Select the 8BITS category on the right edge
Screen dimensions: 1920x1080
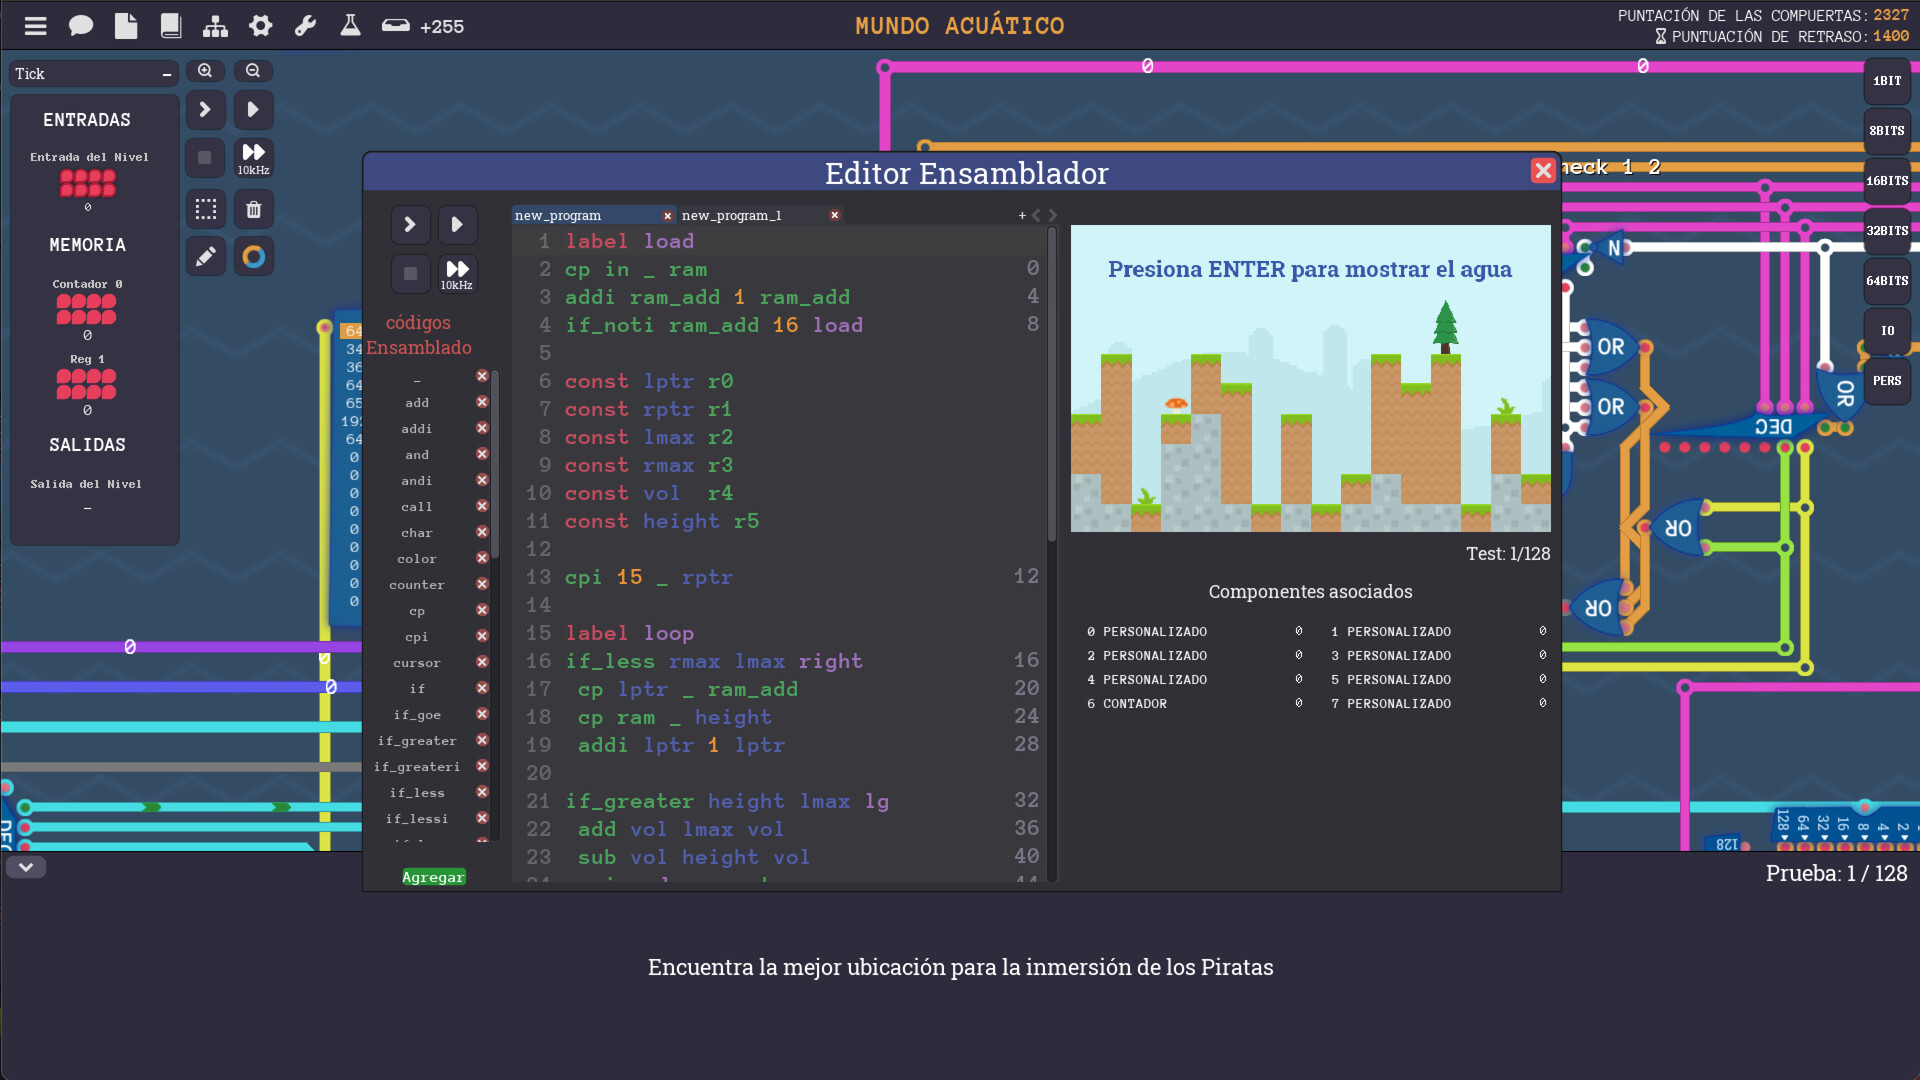point(1886,130)
